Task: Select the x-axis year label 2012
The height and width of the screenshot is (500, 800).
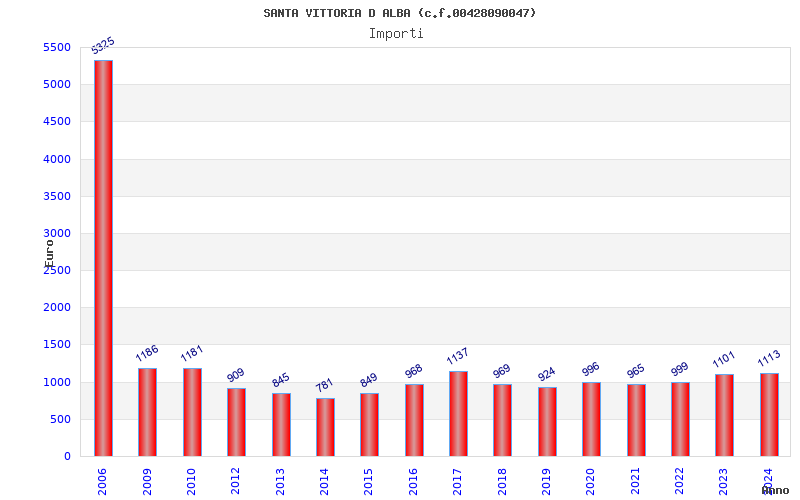Action: pyautogui.click(x=236, y=482)
